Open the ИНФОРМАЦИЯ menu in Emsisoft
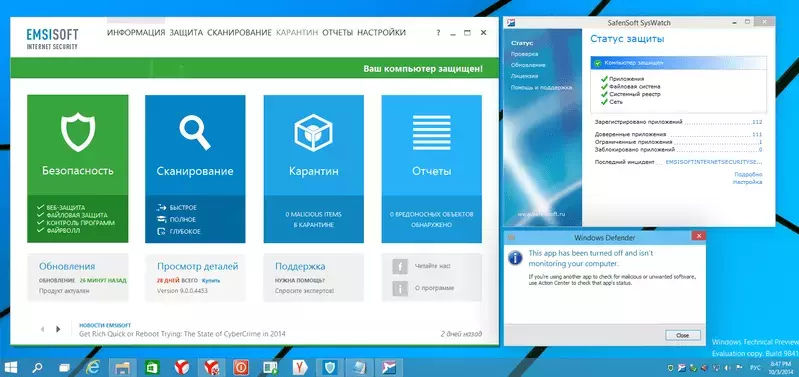Screen dimensions: 799x377 coord(136,33)
